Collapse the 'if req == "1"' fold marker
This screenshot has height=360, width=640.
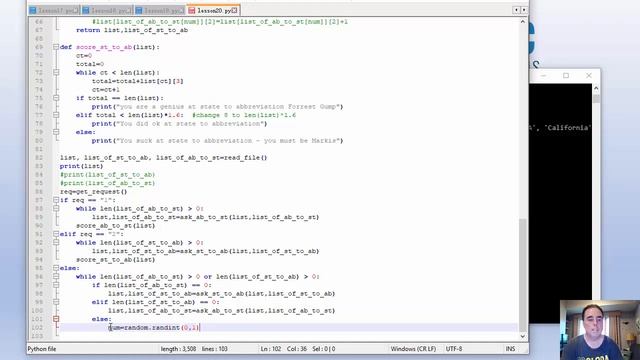coord(56,200)
